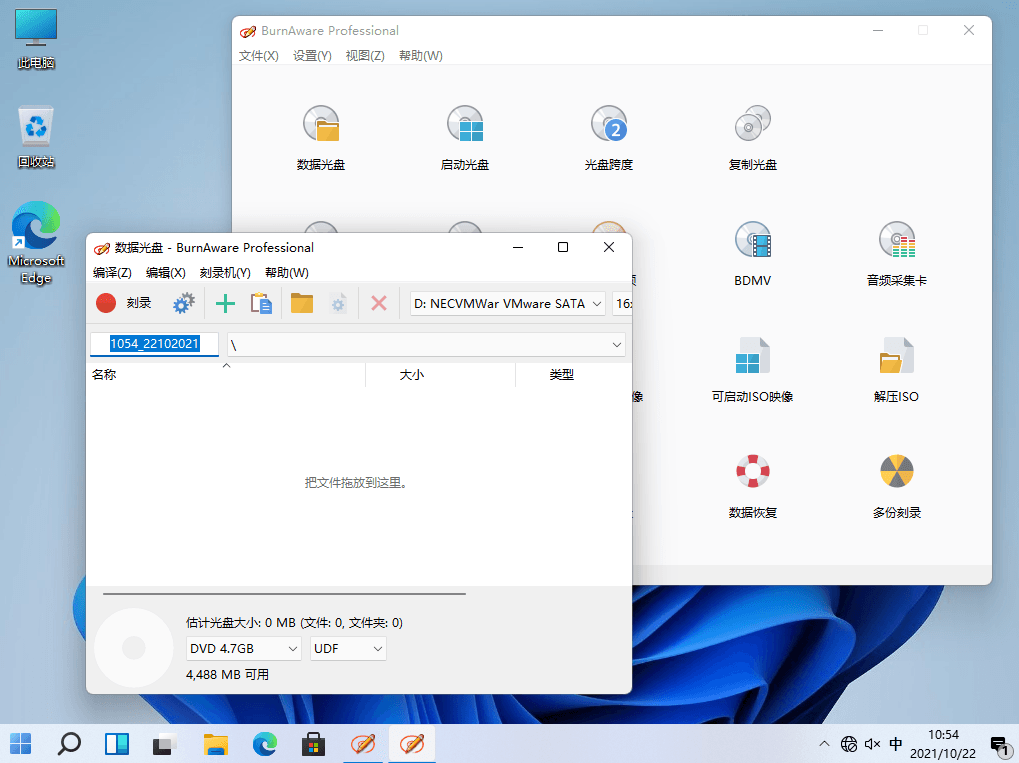
Task: Open Unpack ISO (解压ISO) tool
Action: click(x=896, y=369)
